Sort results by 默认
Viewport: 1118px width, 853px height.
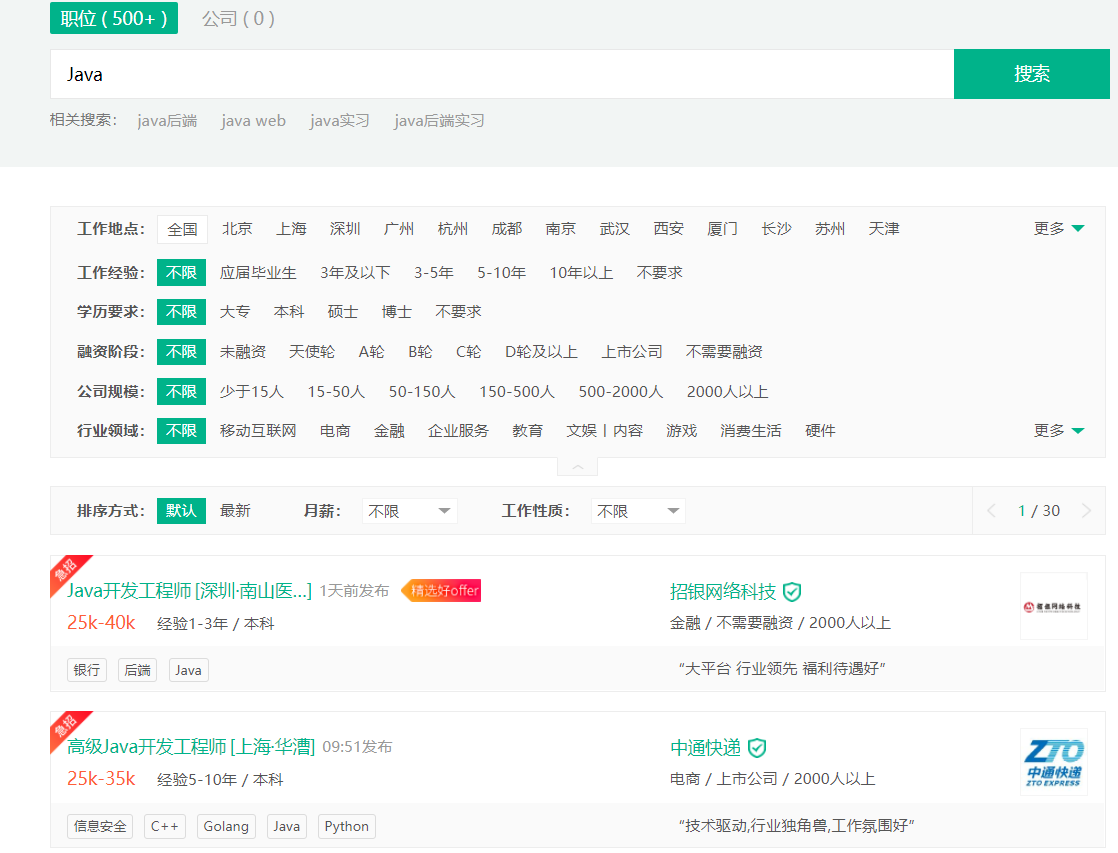point(181,511)
